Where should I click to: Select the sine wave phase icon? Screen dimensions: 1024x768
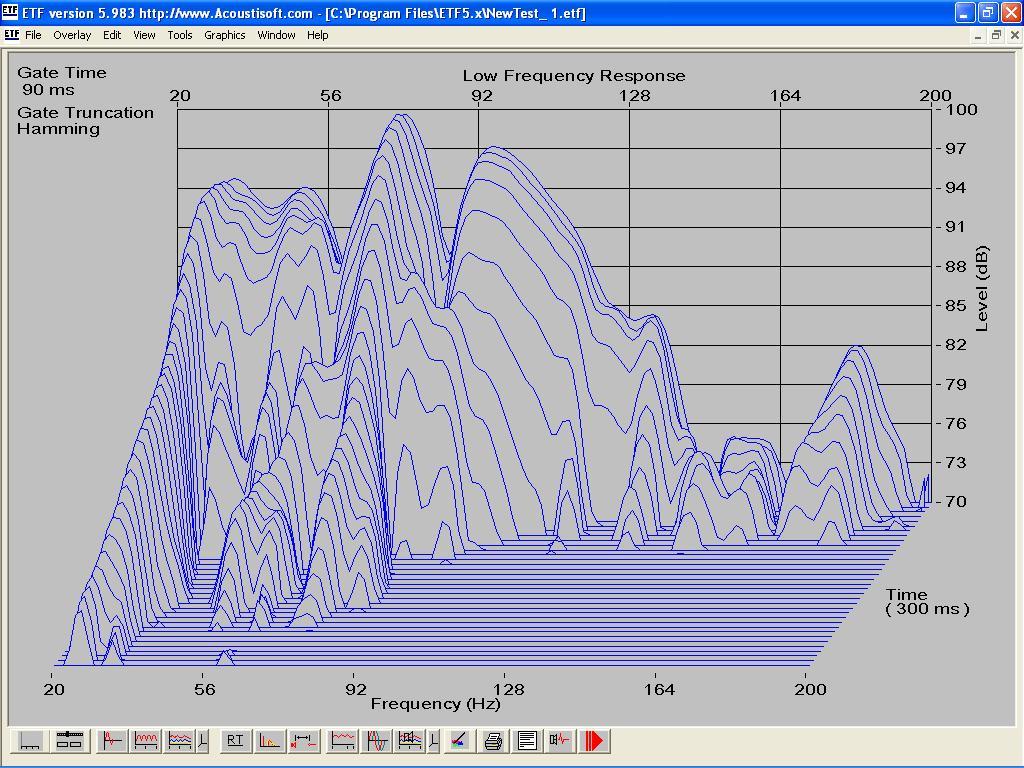click(x=377, y=741)
